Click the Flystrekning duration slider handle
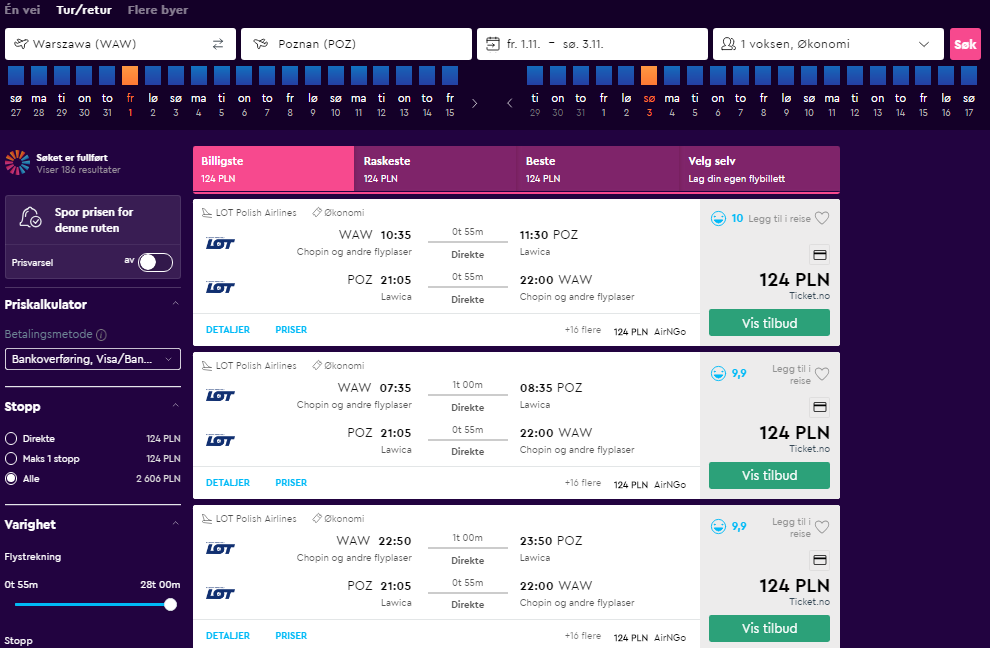The width and height of the screenshot is (990, 648). click(170, 604)
